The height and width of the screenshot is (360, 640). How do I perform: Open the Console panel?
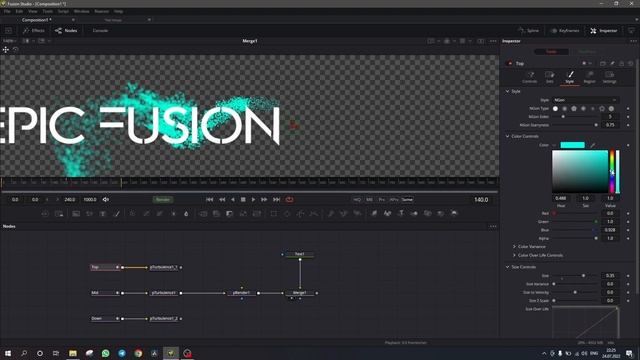coord(100,31)
